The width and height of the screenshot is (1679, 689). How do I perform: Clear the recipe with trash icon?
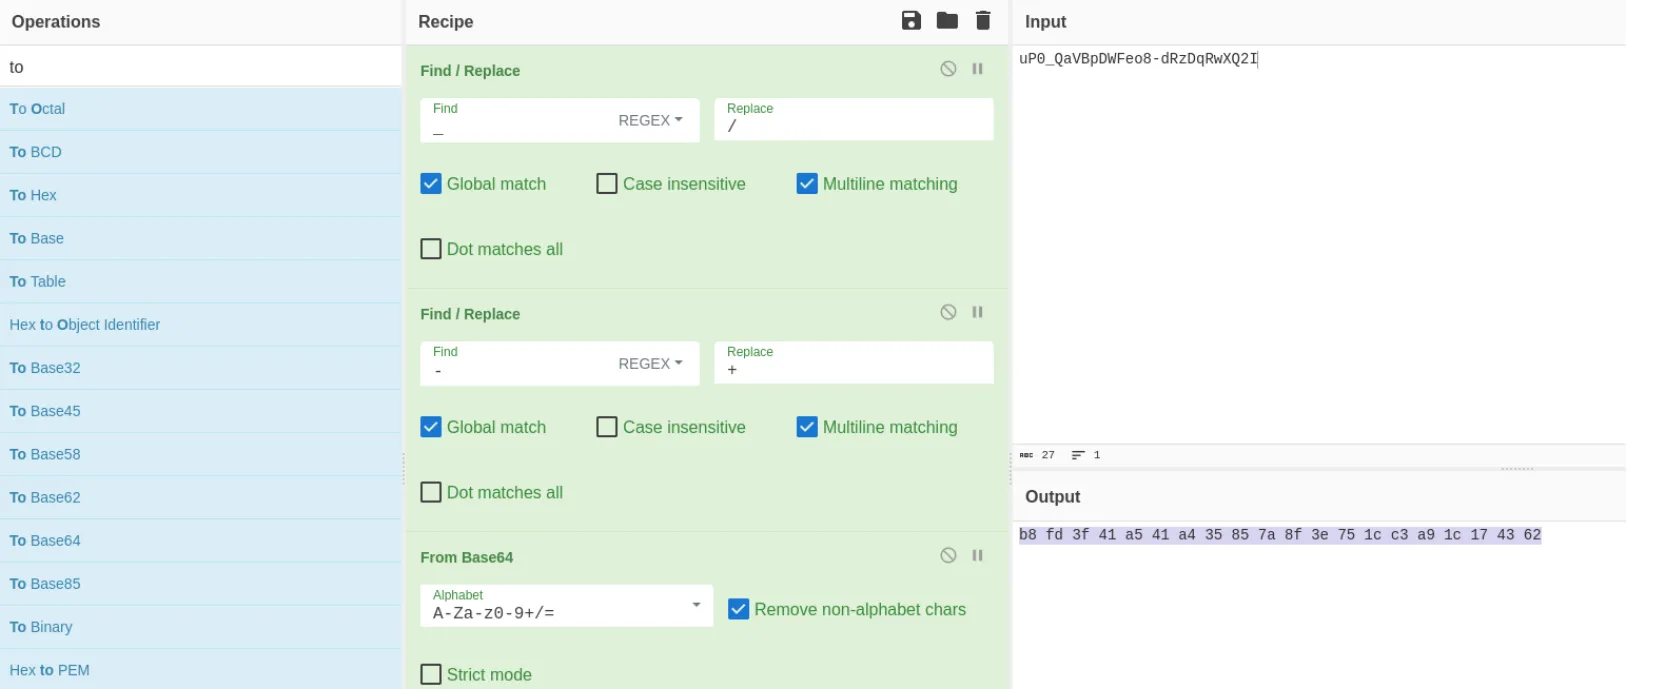pos(983,21)
